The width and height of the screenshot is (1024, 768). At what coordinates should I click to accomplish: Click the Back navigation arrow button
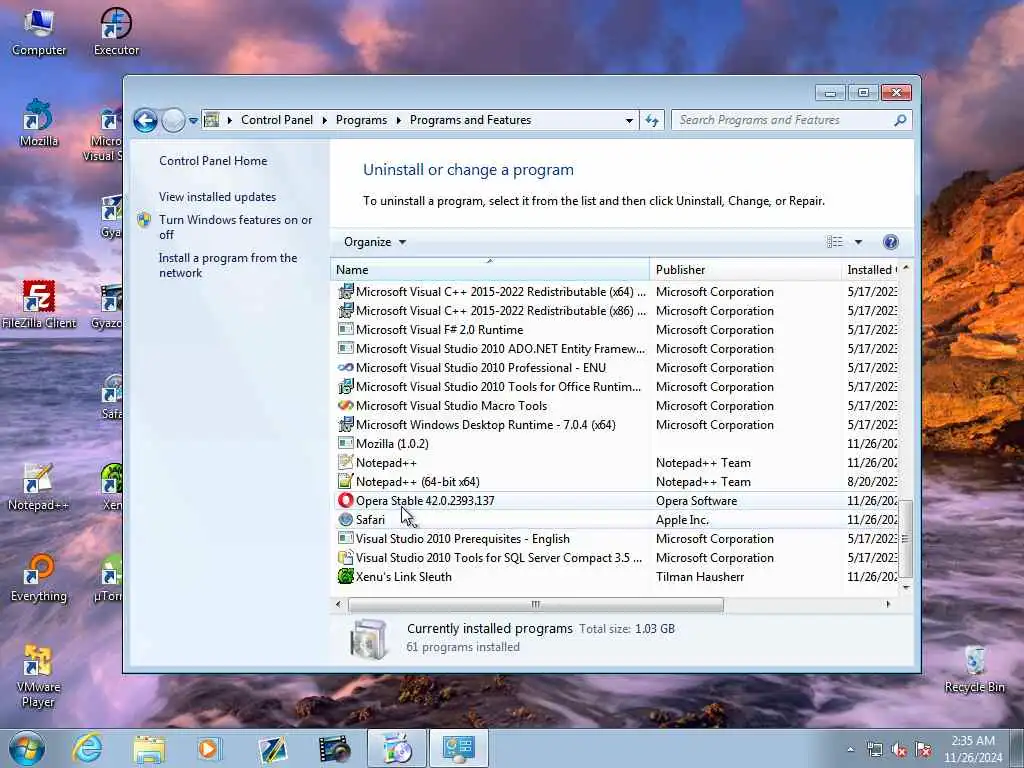coord(145,120)
